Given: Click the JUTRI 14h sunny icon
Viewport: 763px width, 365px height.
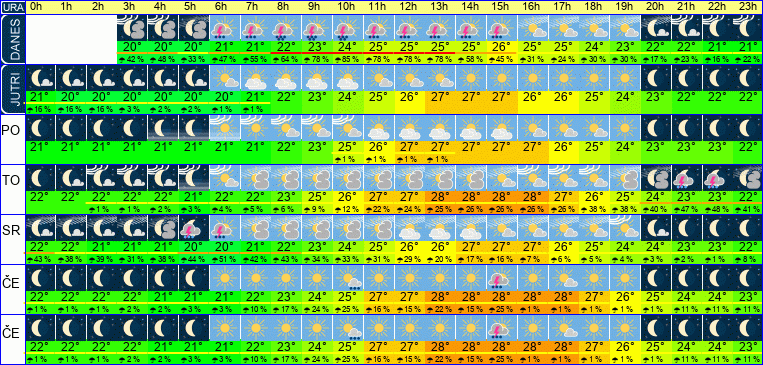Looking at the screenshot, I should tap(470, 77).
